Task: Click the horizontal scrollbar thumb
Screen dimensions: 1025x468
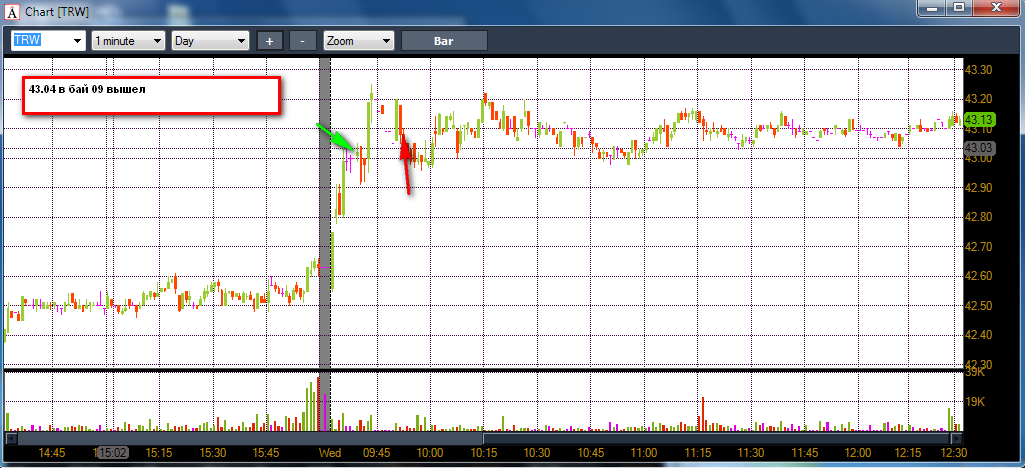Action: click(716, 439)
